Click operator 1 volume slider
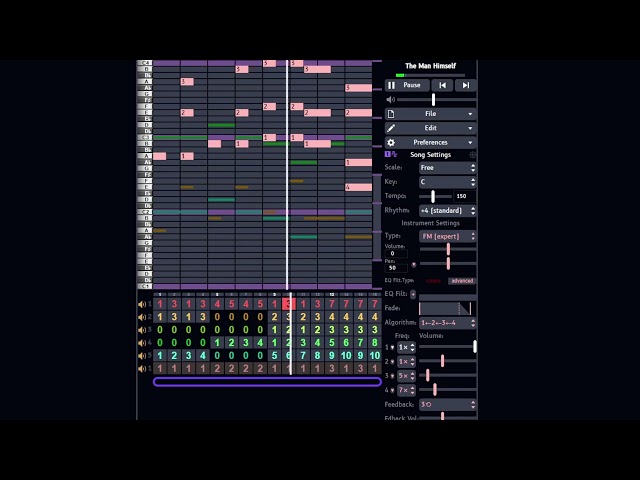 [x=448, y=347]
